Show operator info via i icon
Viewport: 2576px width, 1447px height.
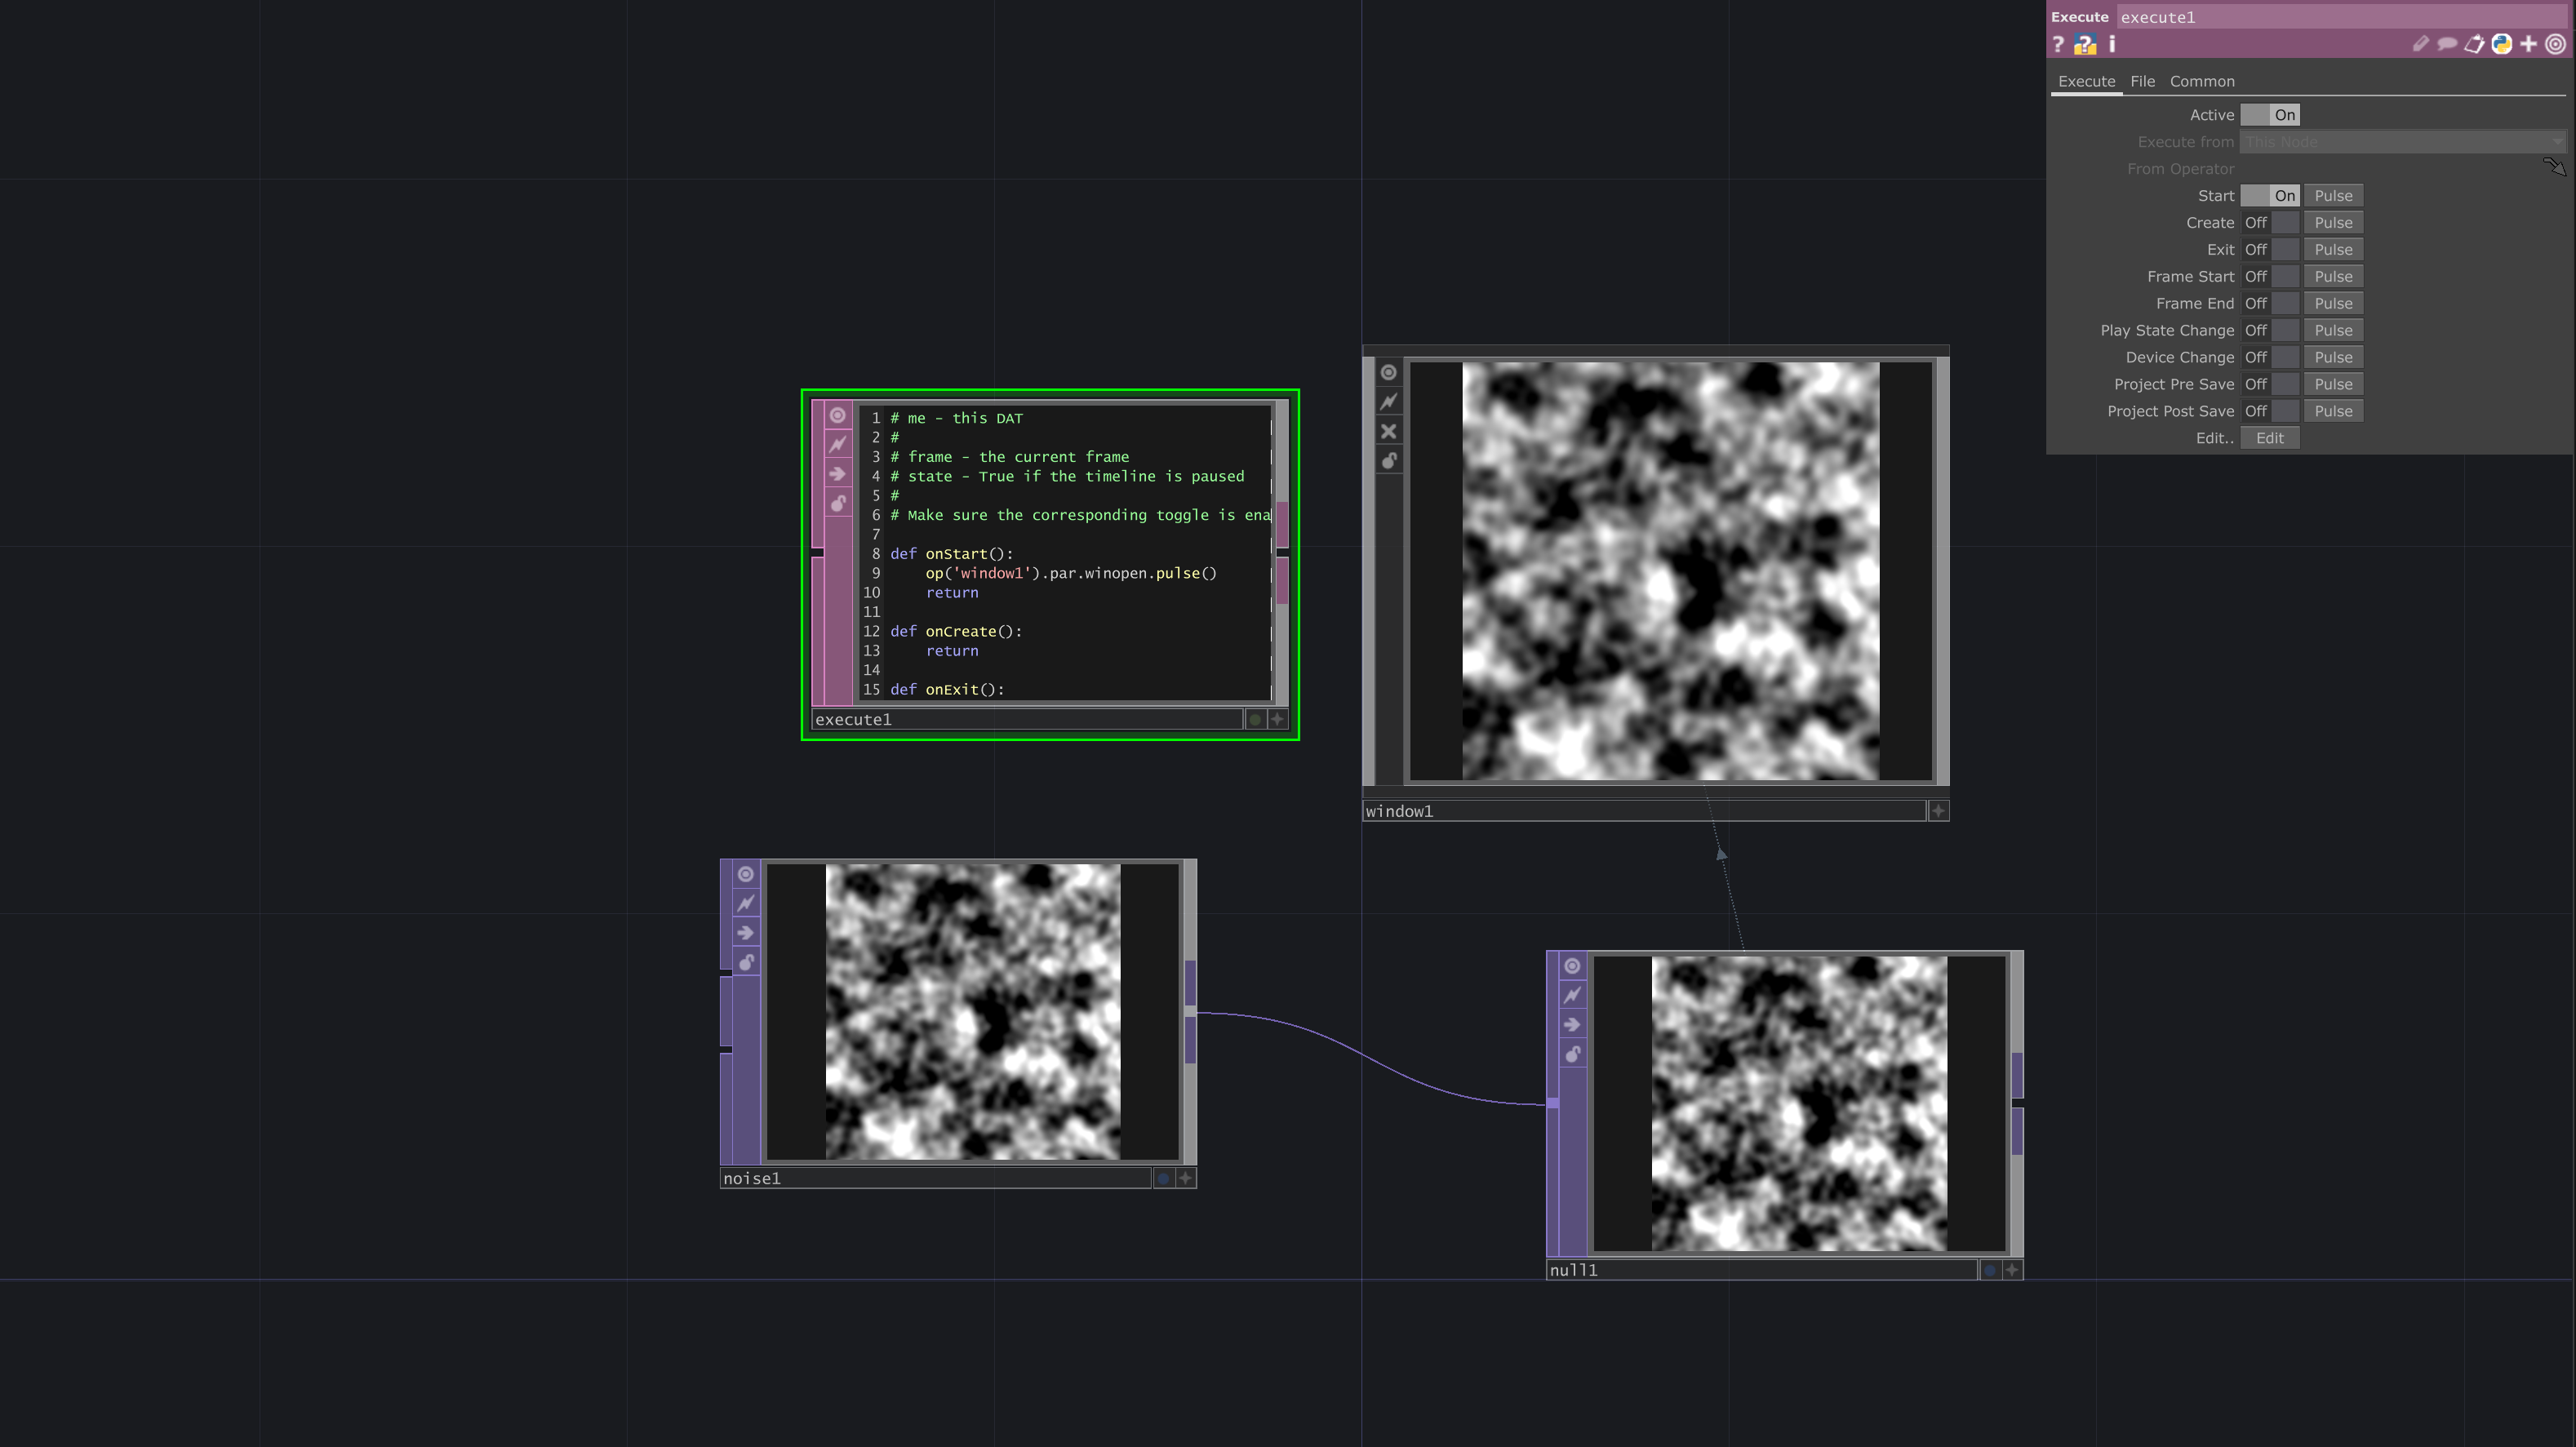coord(2111,44)
